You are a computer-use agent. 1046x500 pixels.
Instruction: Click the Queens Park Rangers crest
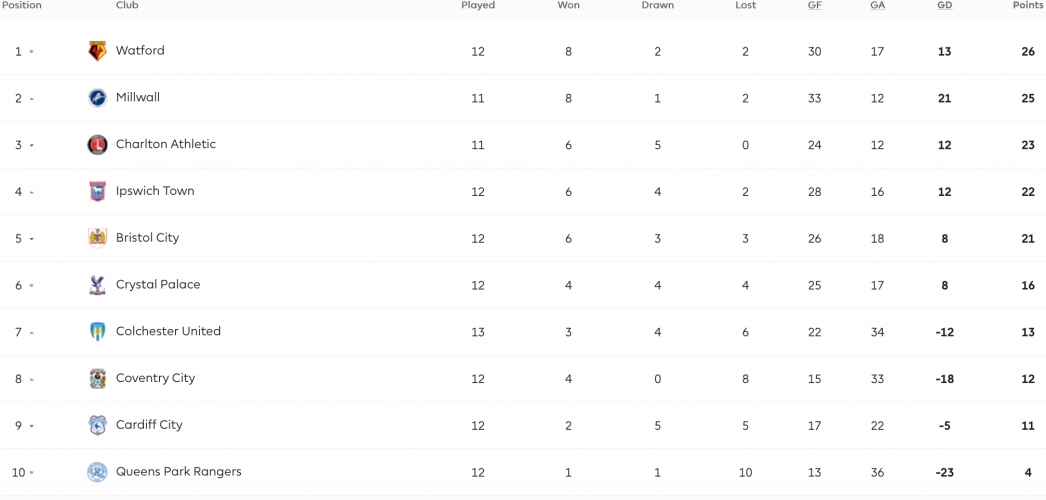click(97, 472)
